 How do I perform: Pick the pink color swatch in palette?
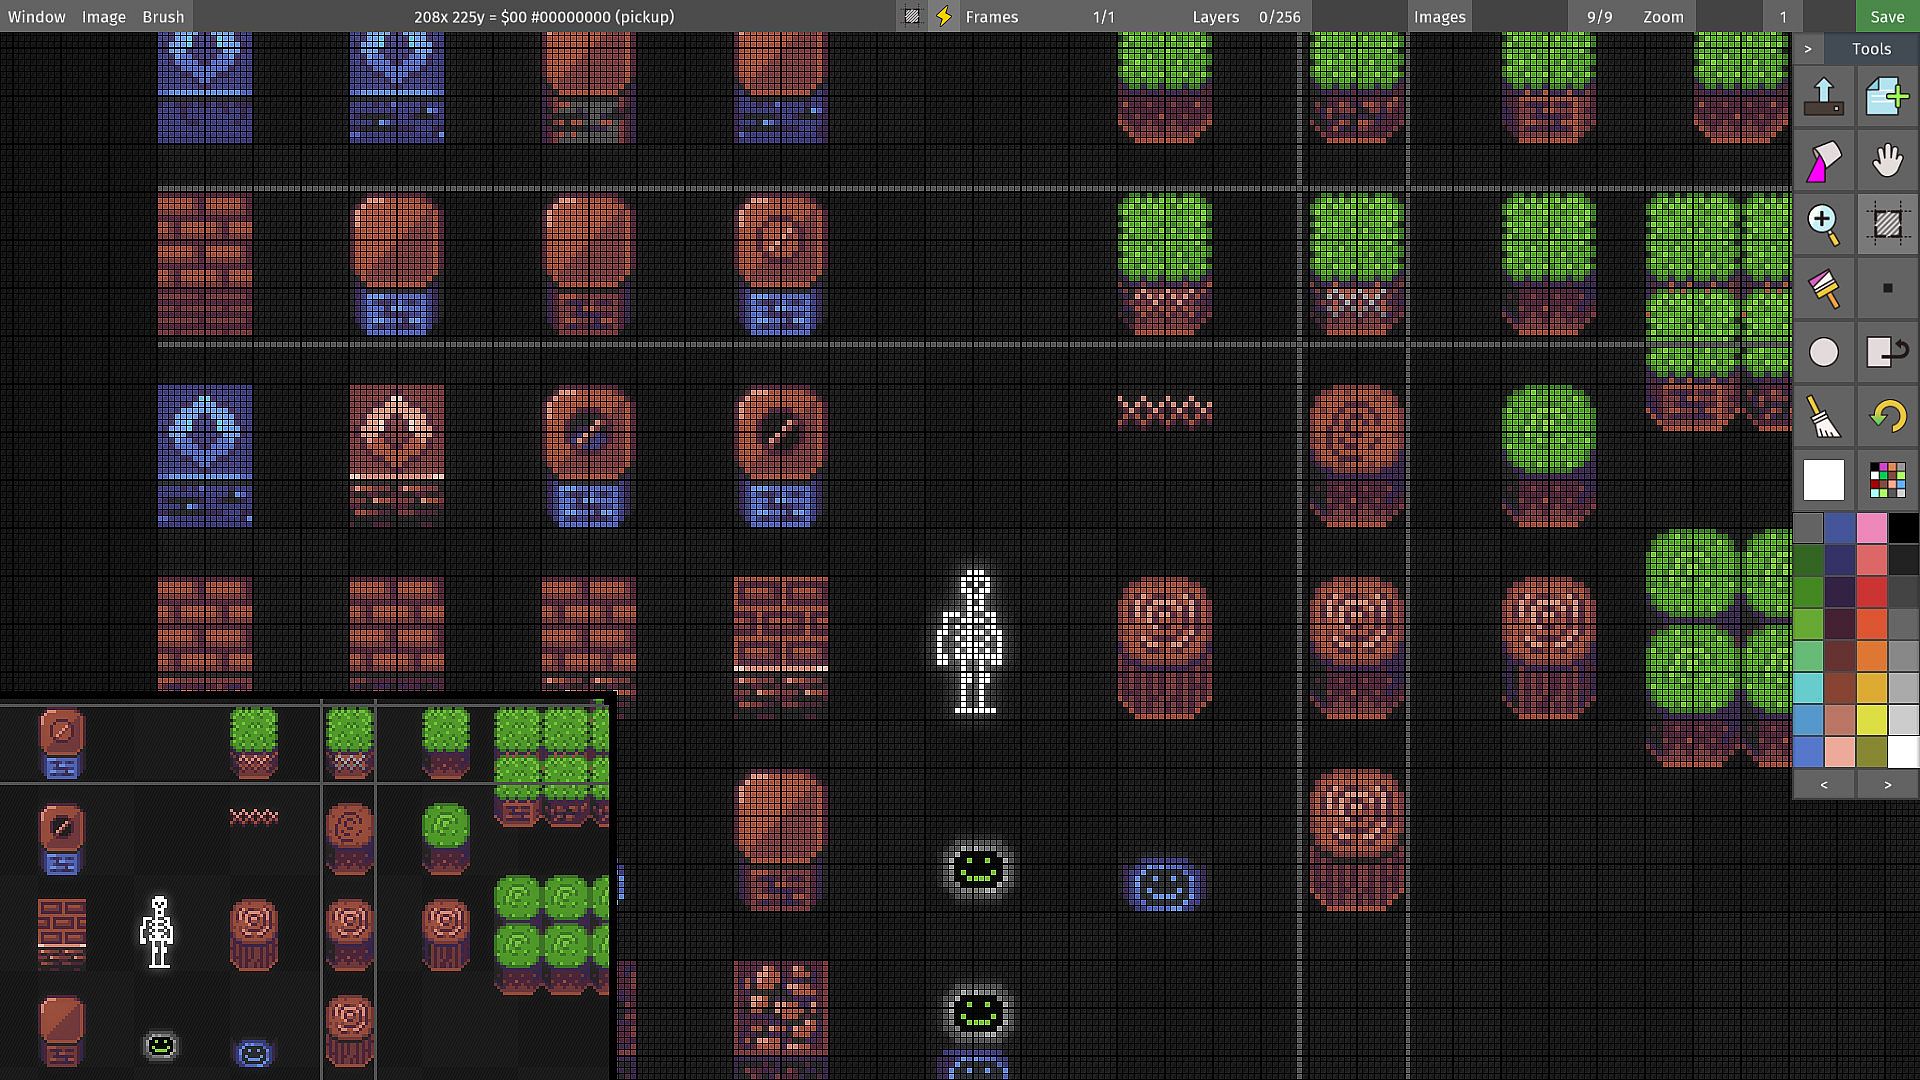[1871, 528]
